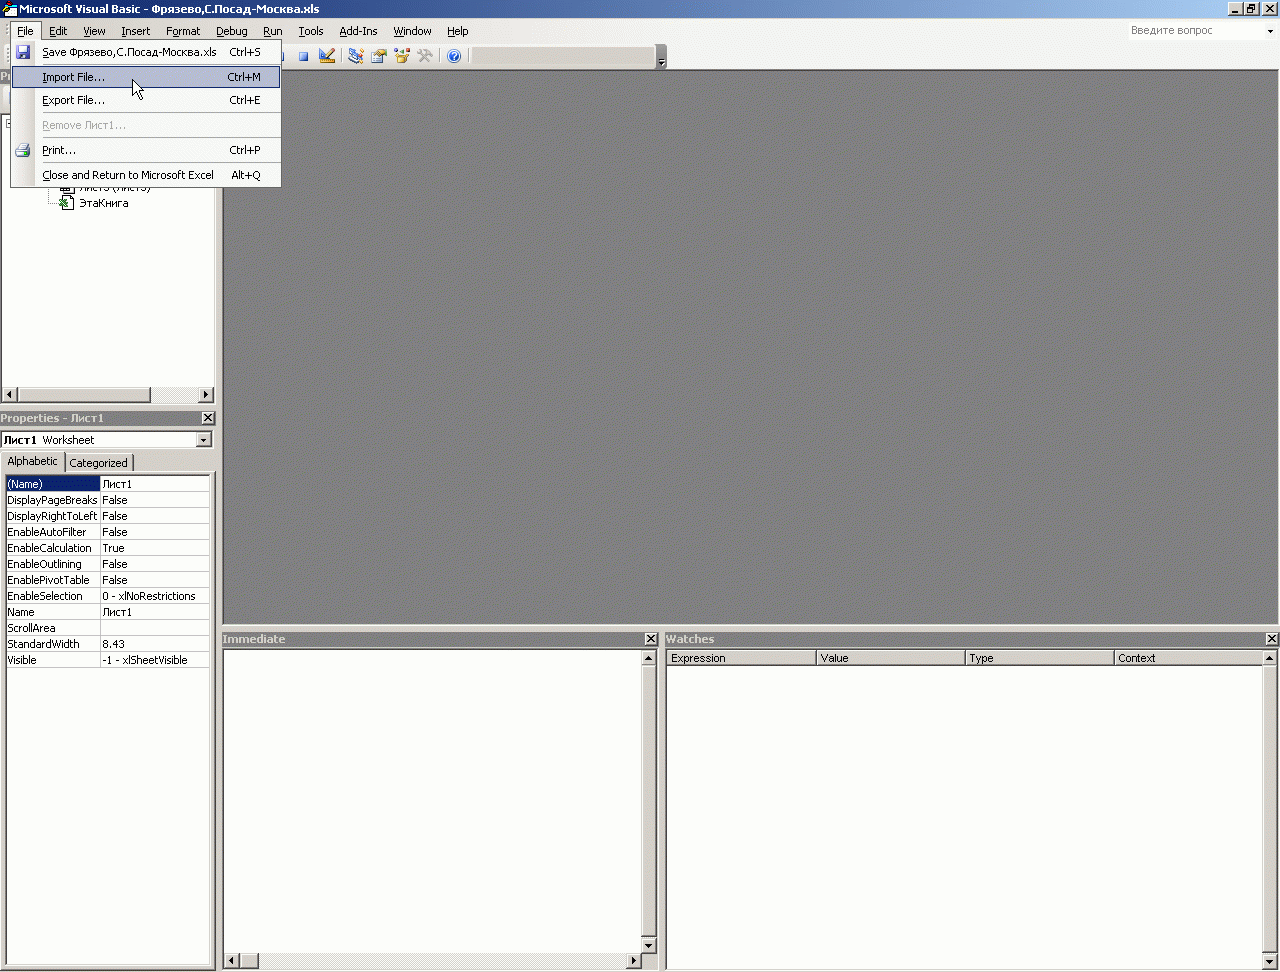The image size is (1280, 972).
Task: Open the File menu
Action: 25,31
